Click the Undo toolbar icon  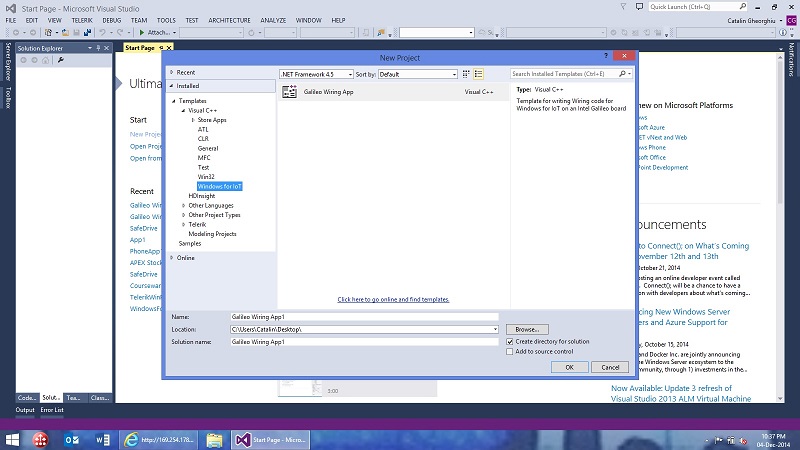pyautogui.click(x=102, y=32)
